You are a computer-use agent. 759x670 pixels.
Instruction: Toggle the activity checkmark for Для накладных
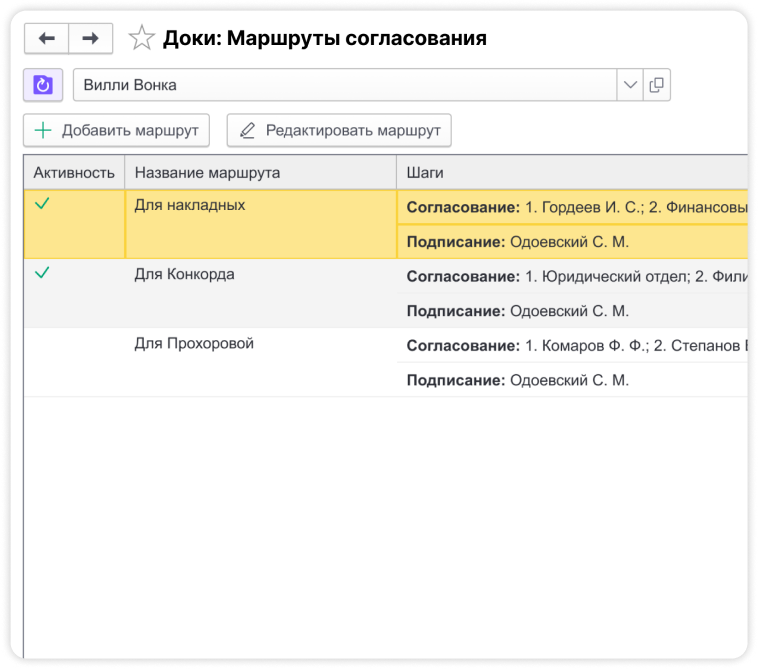pyautogui.click(x=43, y=204)
